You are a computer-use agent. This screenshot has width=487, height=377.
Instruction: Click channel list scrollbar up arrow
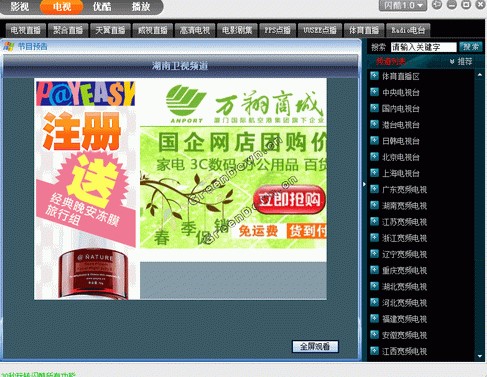tap(480, 75)
